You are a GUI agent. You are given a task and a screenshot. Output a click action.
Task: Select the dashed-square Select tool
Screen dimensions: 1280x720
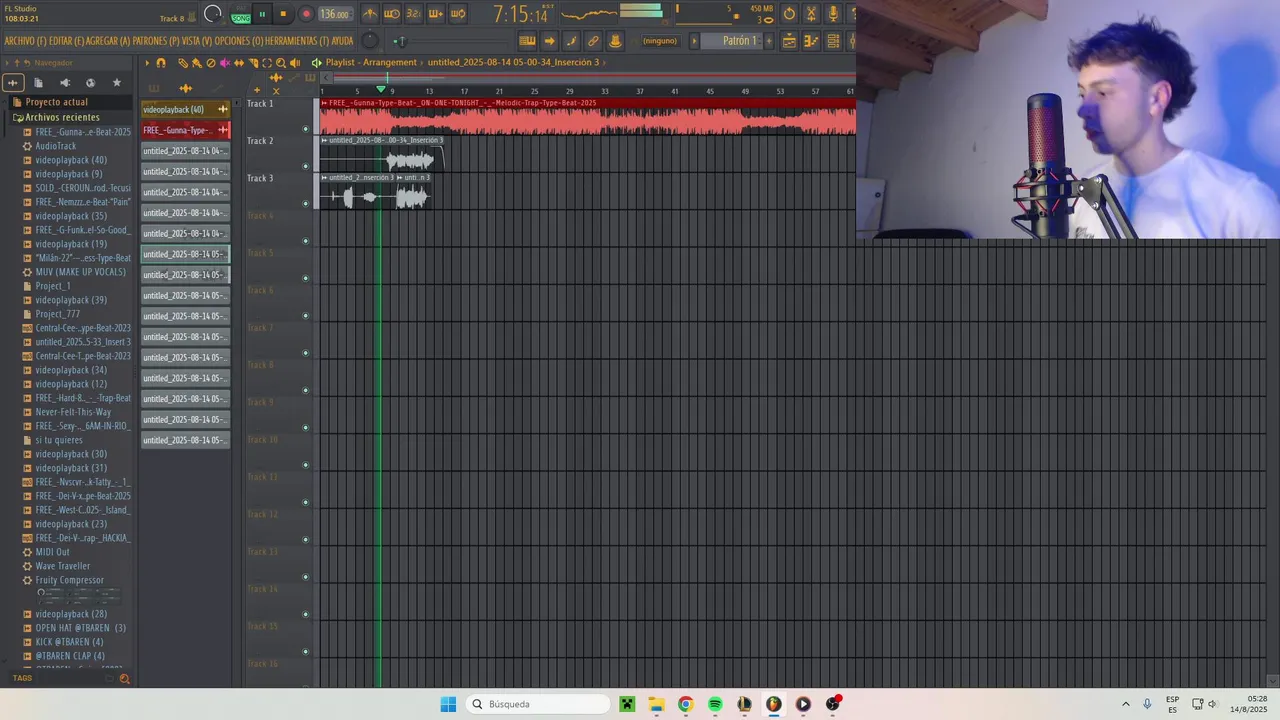point(267,62)
